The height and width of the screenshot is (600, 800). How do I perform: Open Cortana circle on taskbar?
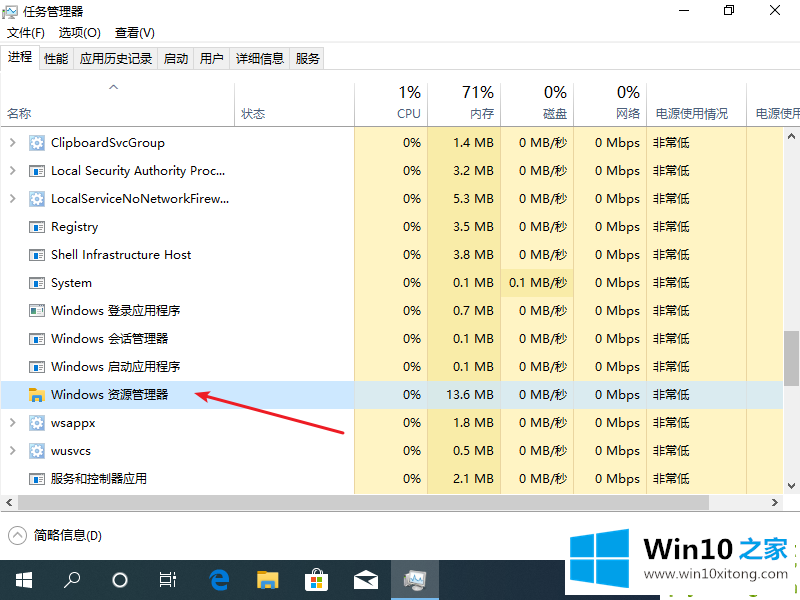pos(119,580)
